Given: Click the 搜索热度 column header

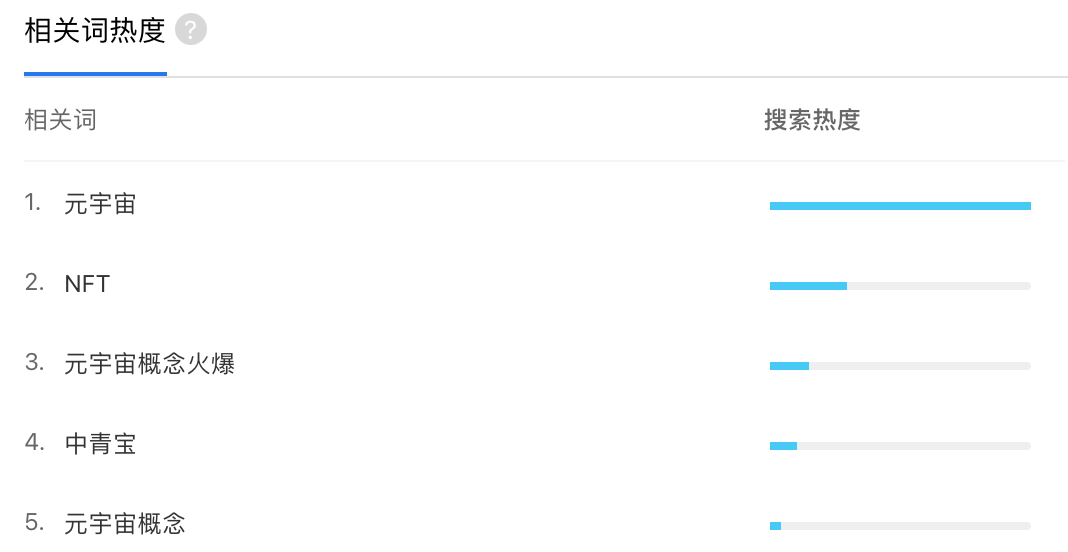Looking at the screenshot, I should [x=812, y=121].
